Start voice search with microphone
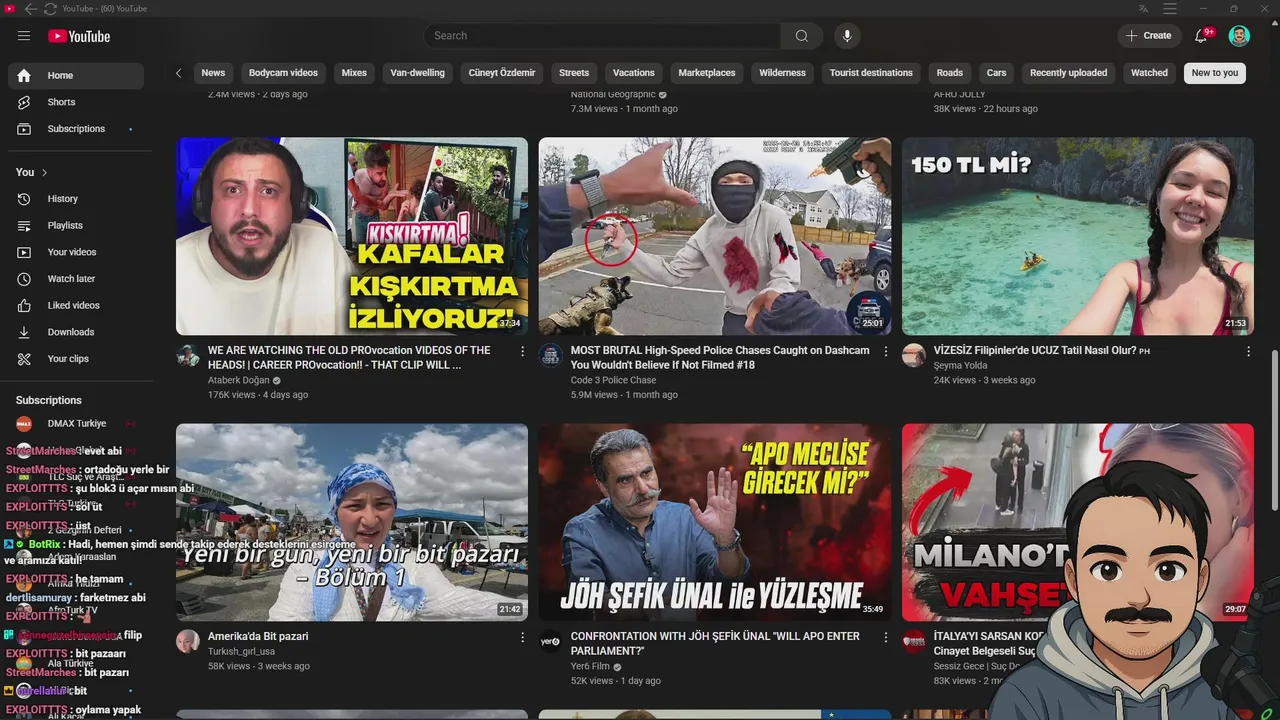This screenshot has width=1280, height=720. tap(847, 36)
